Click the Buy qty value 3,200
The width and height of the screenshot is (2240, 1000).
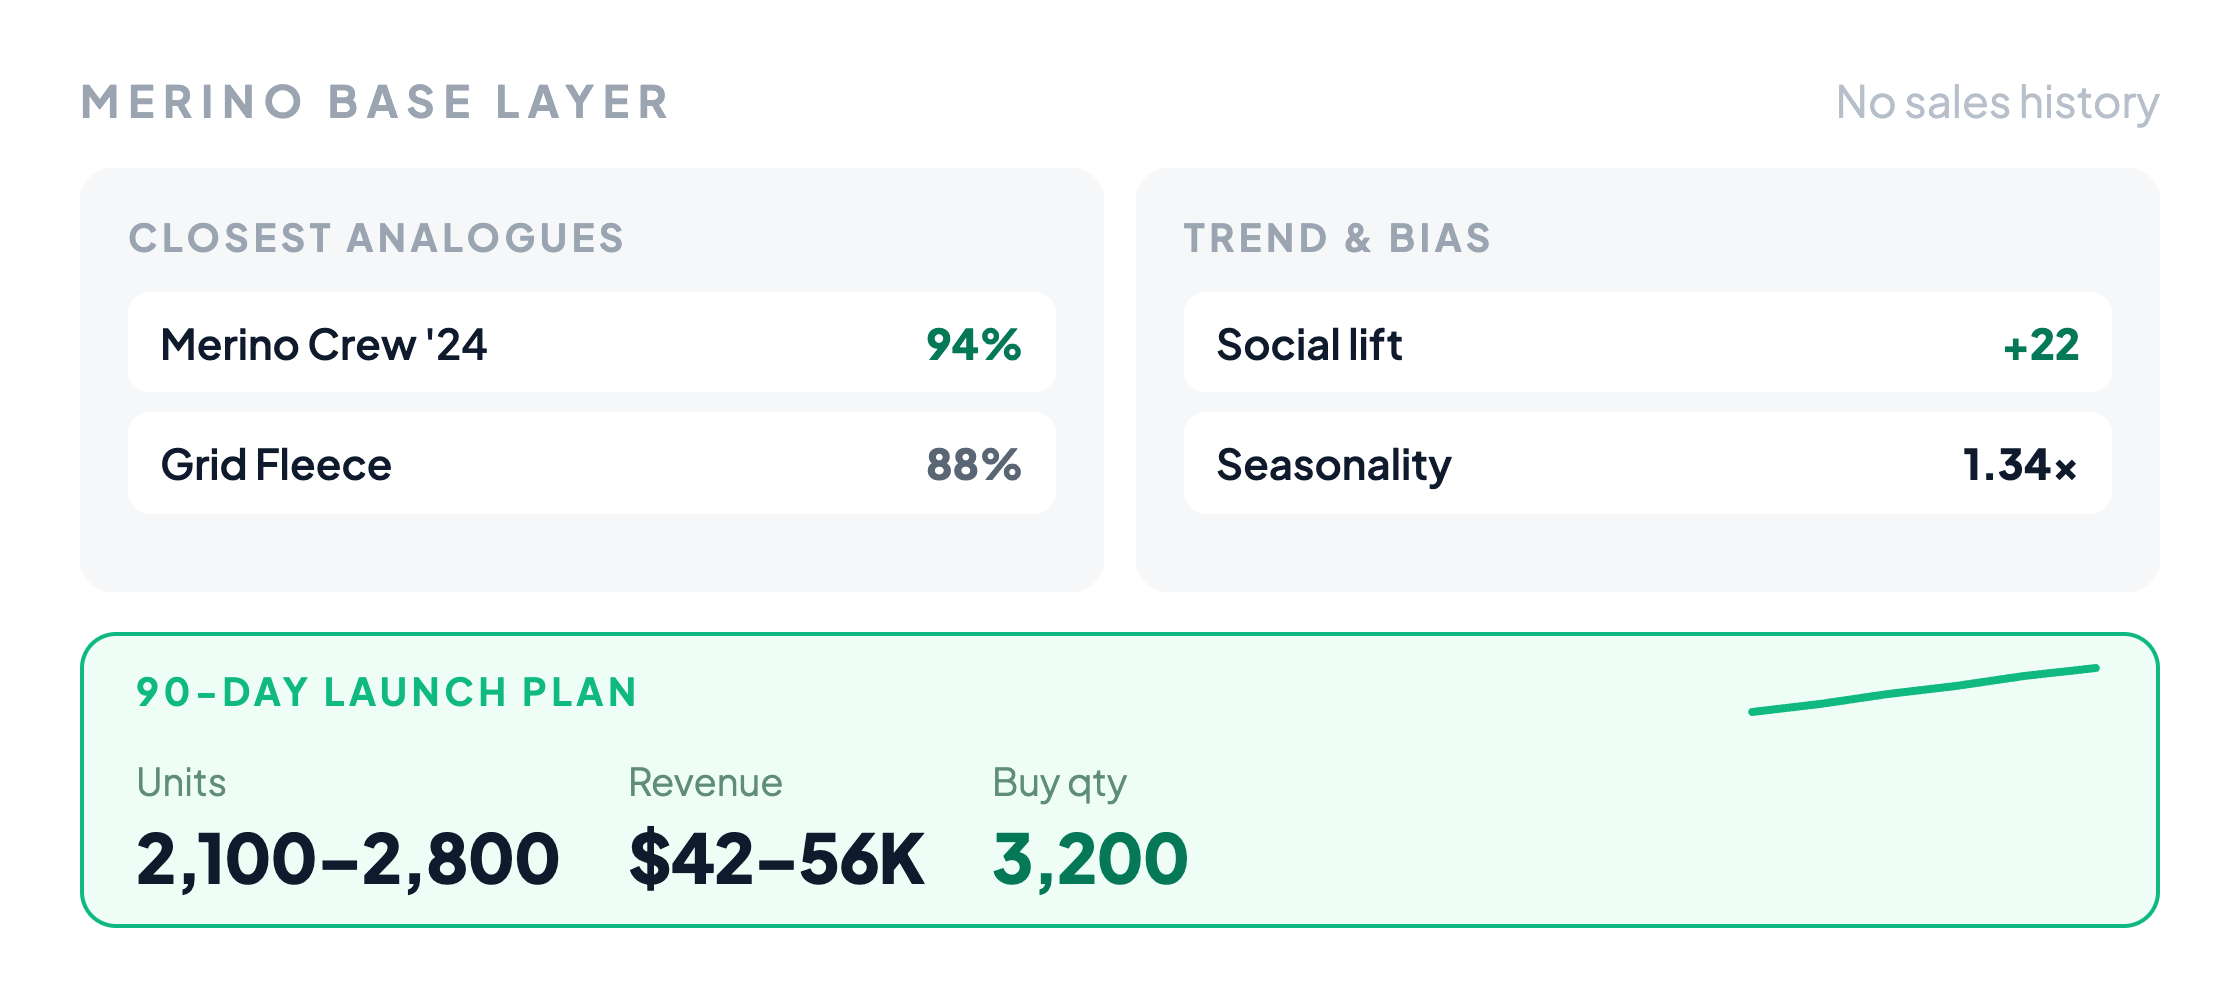pyautogui.click(x=1090, y=859)
